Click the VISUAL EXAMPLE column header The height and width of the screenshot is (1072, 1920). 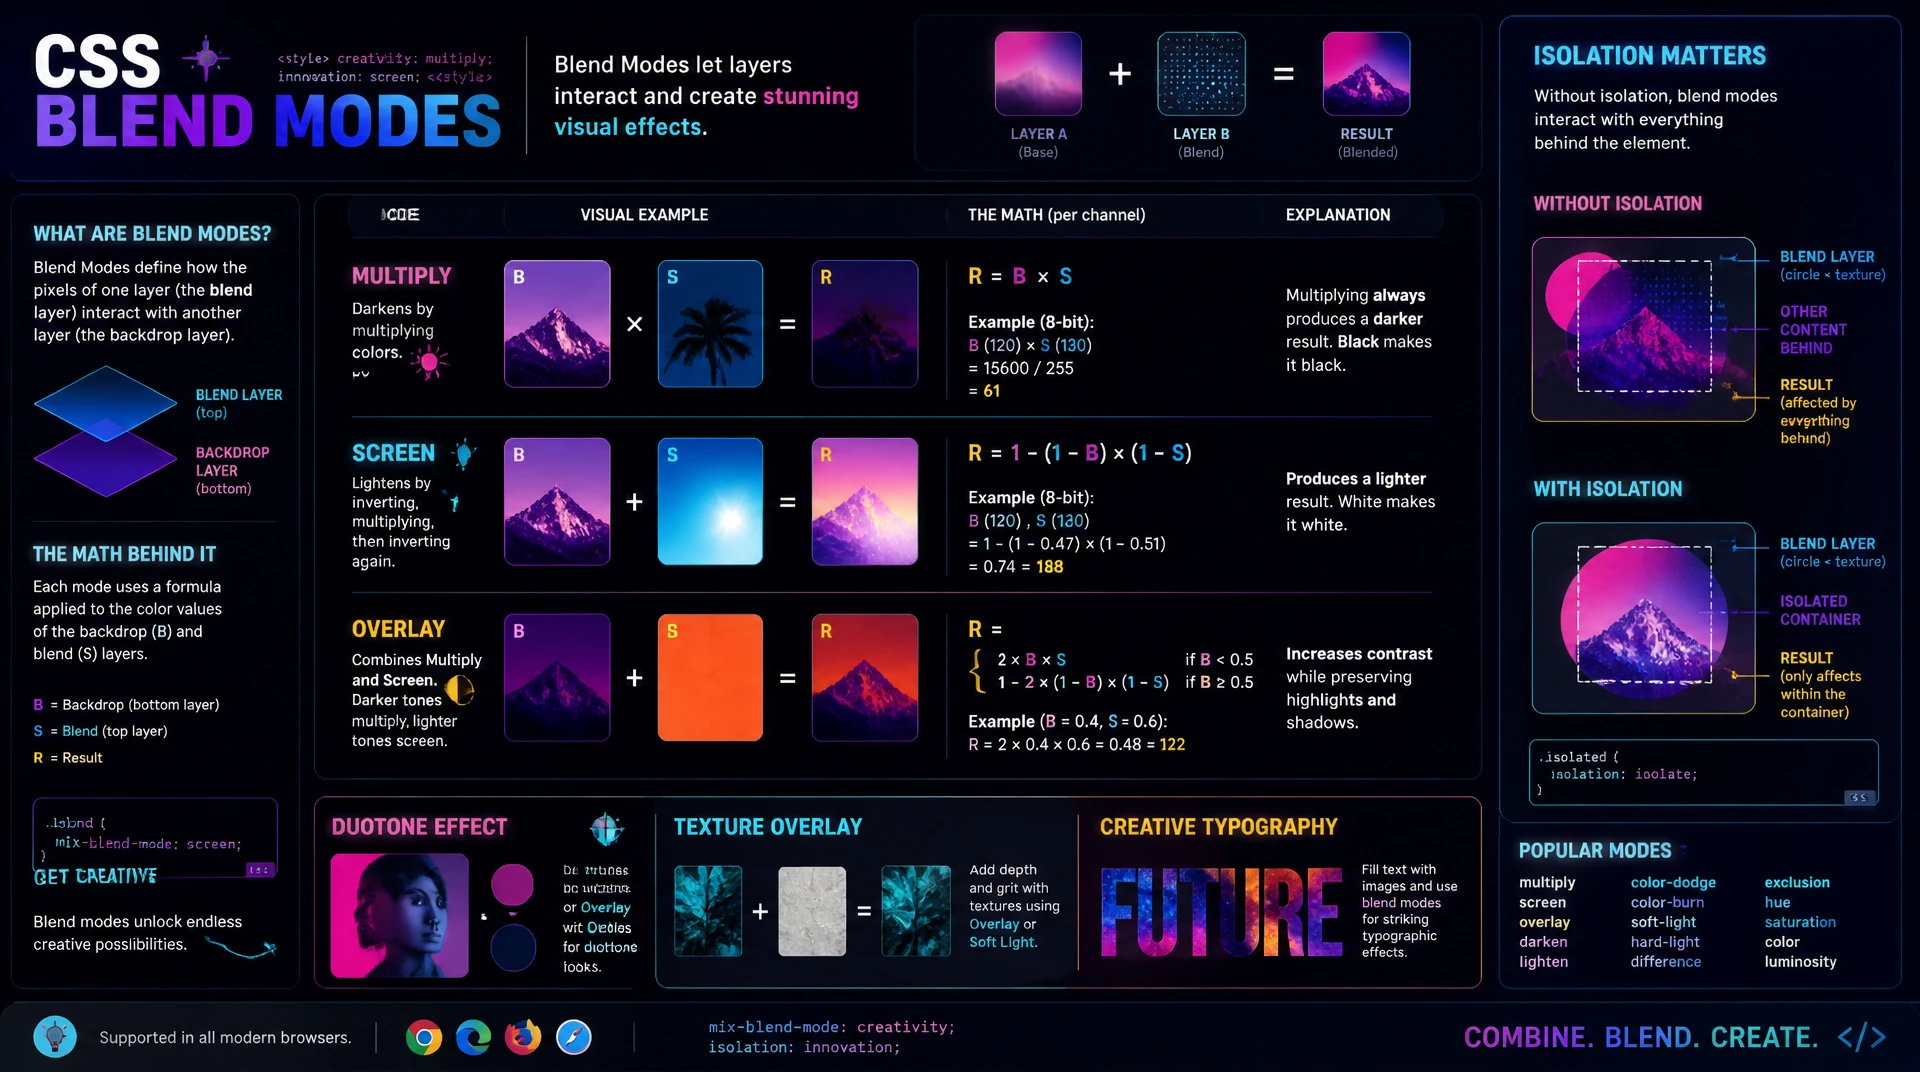[644, 215]
